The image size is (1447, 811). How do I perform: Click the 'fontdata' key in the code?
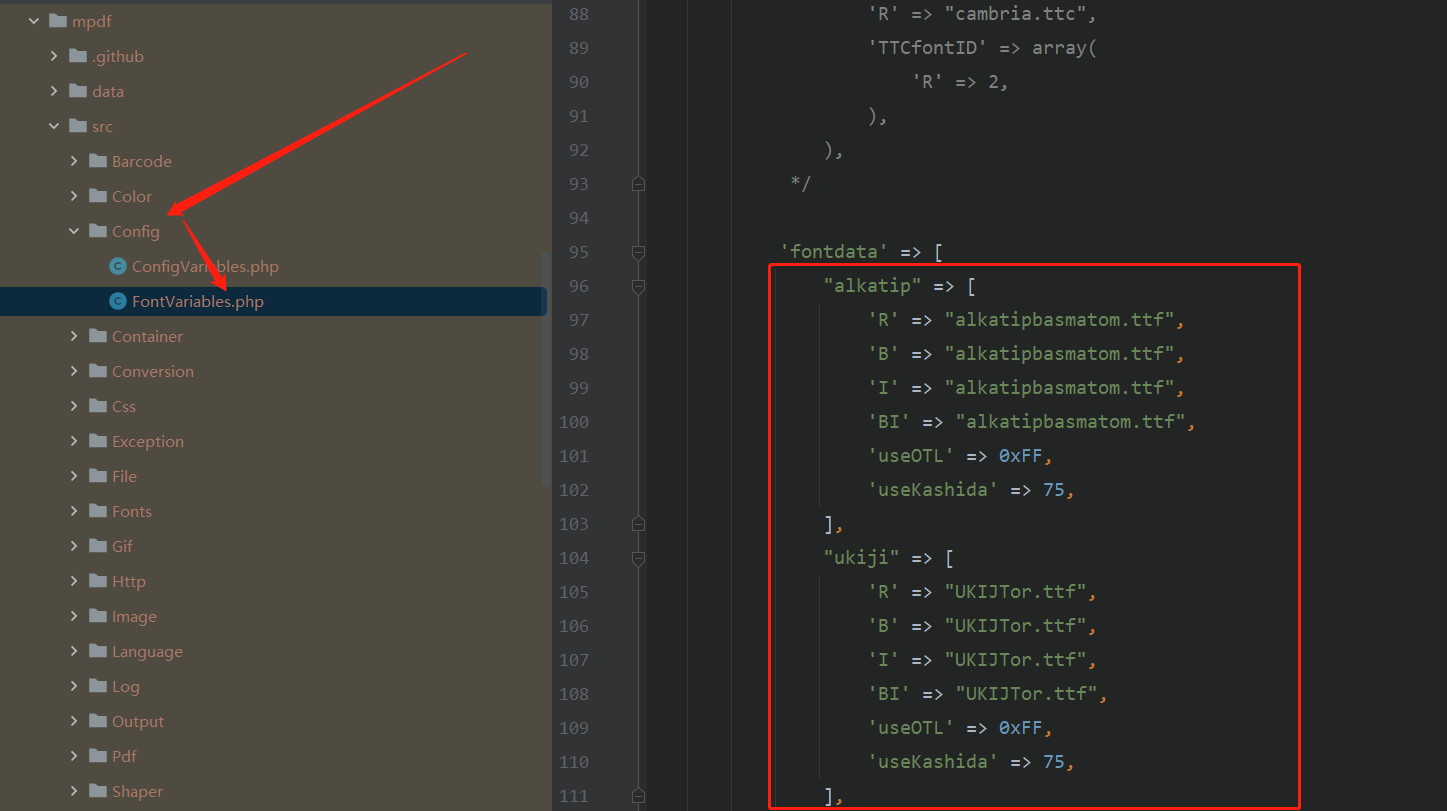pos(835,252)
